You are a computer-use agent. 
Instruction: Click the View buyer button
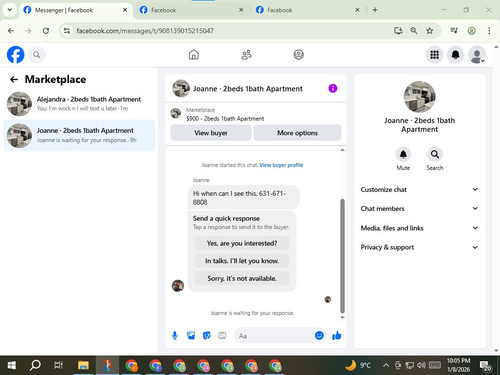[x=211, y=133]
